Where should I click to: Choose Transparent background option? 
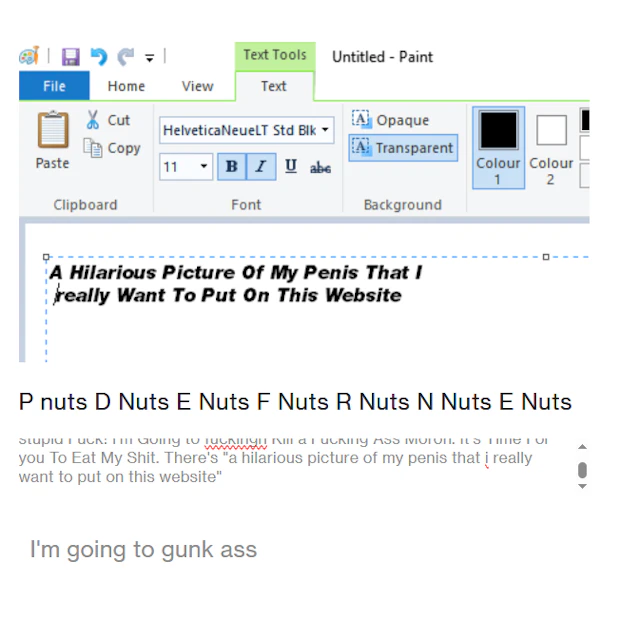403,147
